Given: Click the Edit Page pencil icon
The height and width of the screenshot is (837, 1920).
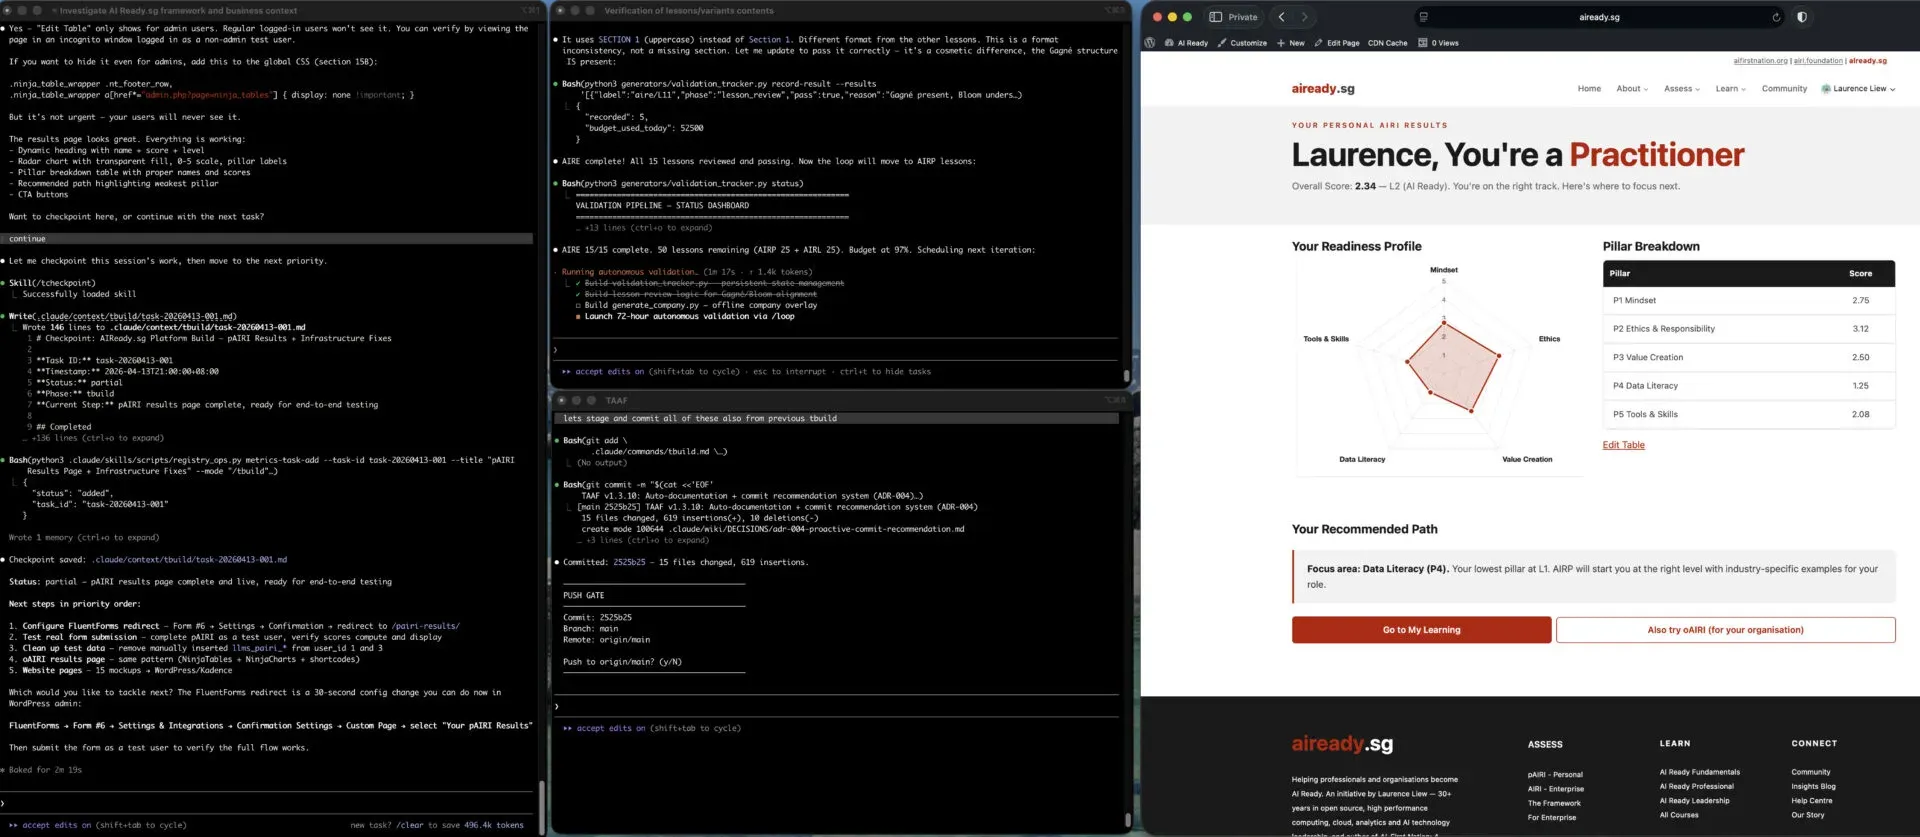Looking at the screenshot, I should pos(1319,43).
